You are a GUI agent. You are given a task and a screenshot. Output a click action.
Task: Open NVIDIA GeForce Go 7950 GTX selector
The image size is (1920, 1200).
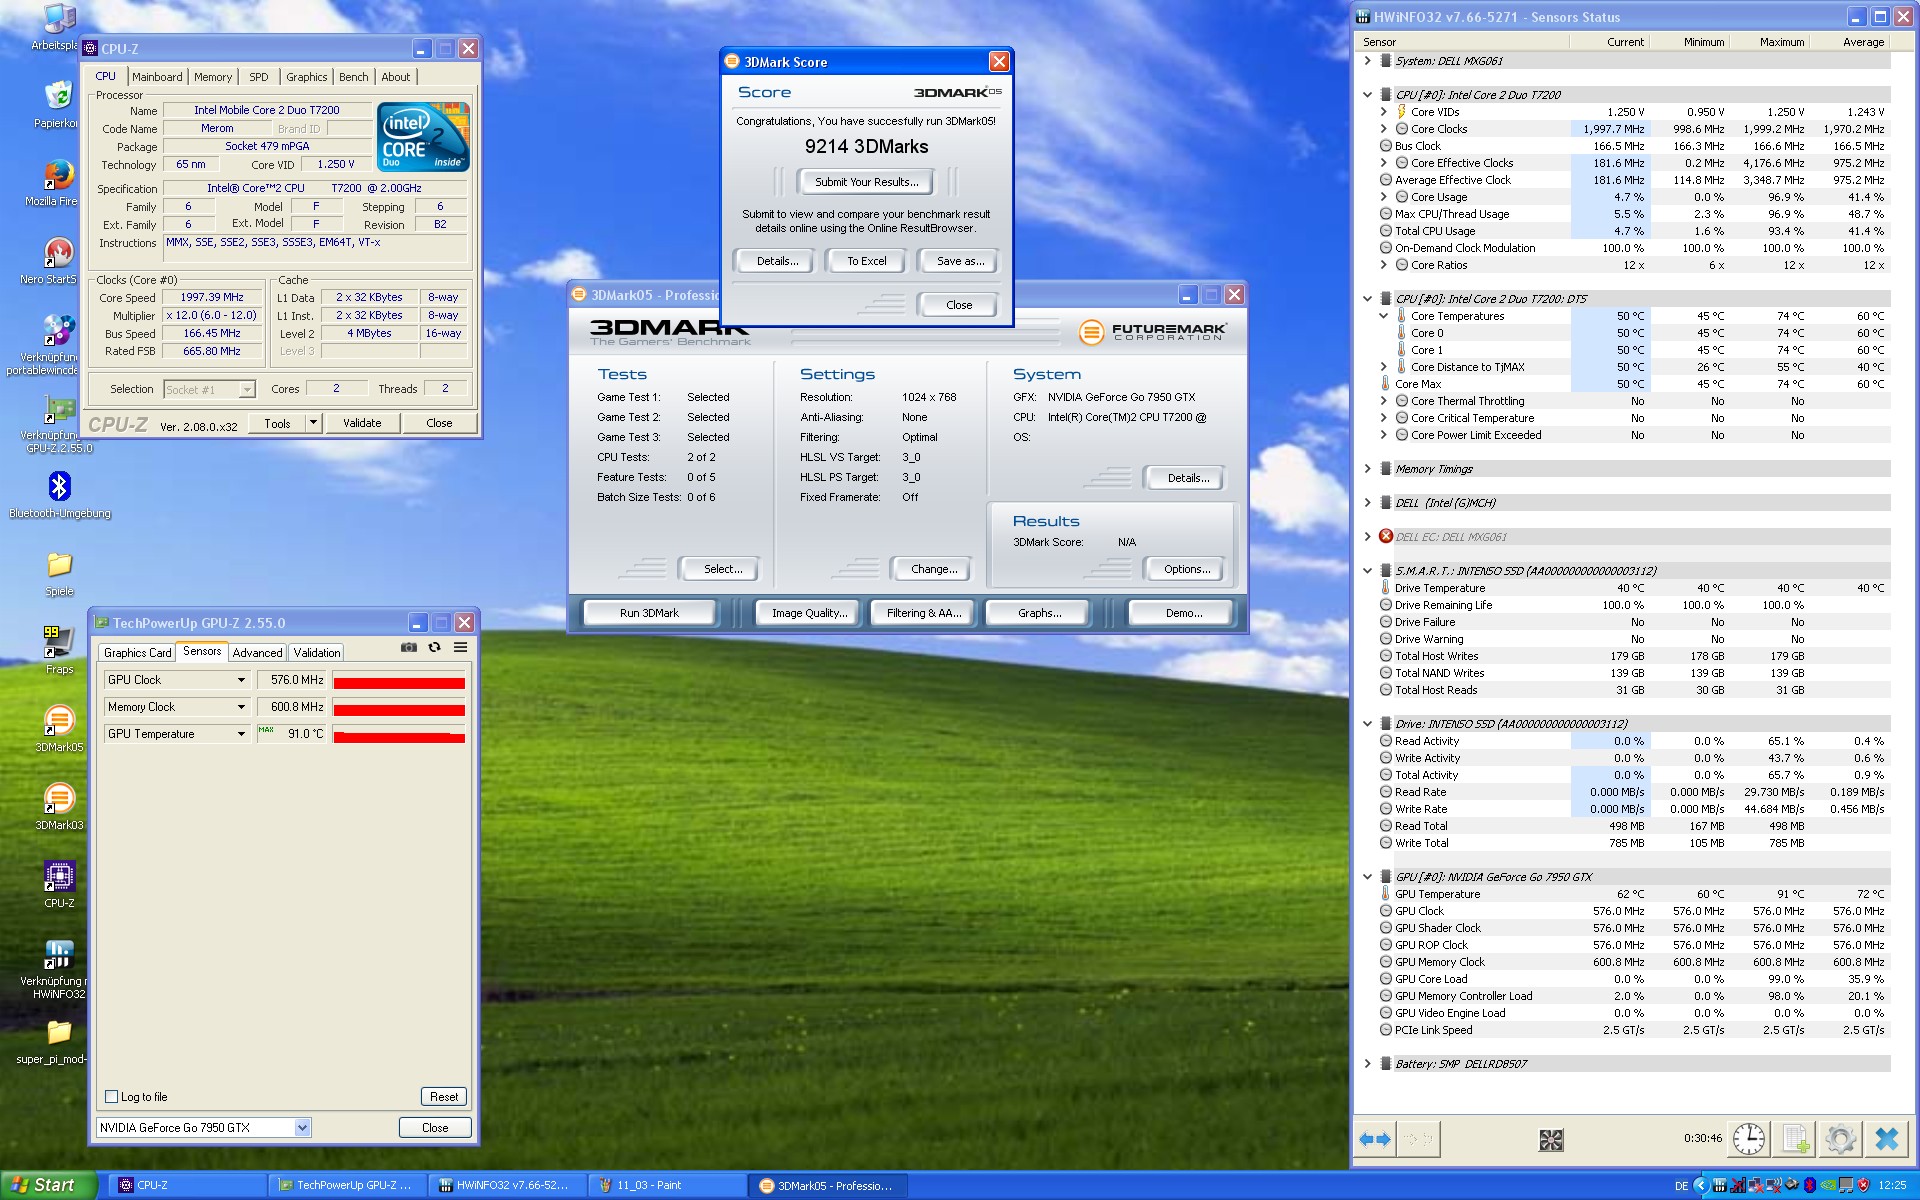pos(302,1128)
